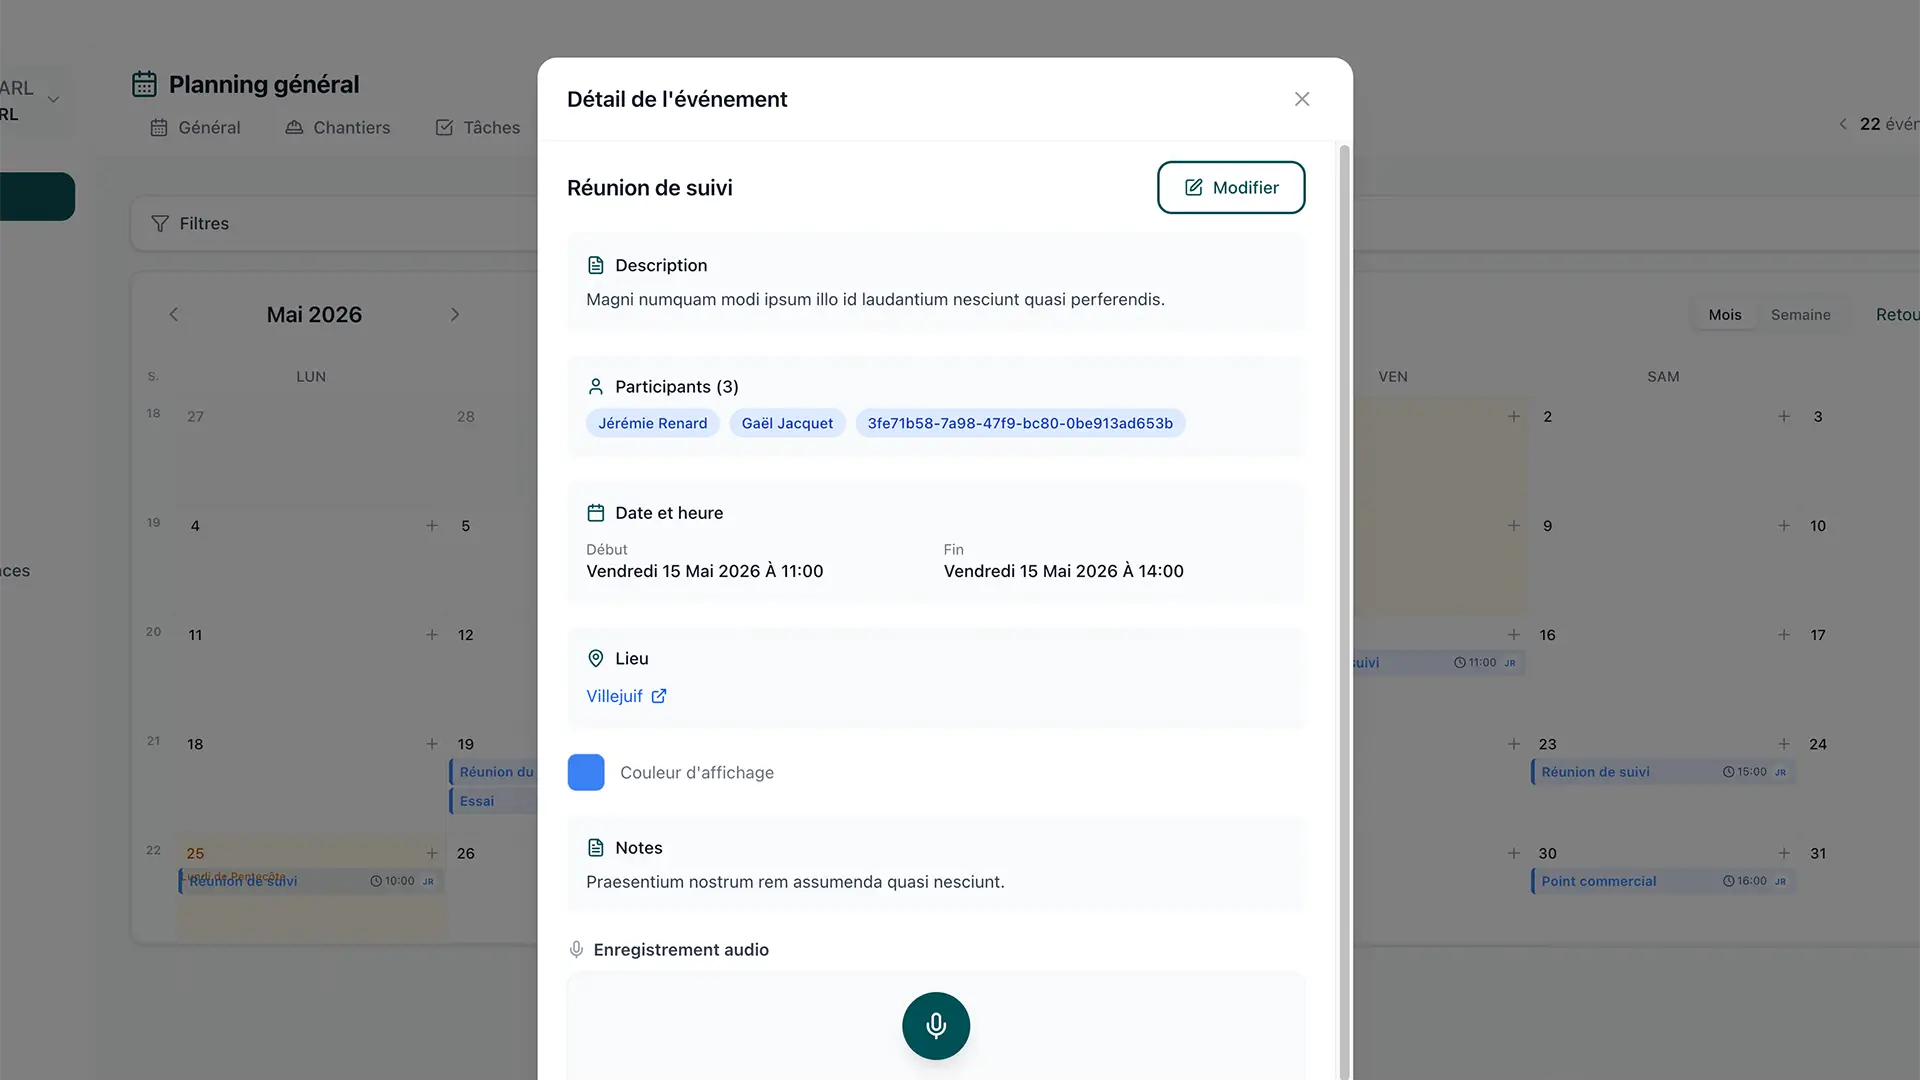This screenshot has height=1080, width=1920.
Task: Click the Enregistrement audio microphone icon
Action: pyautogui.click(x=576, y=949)
